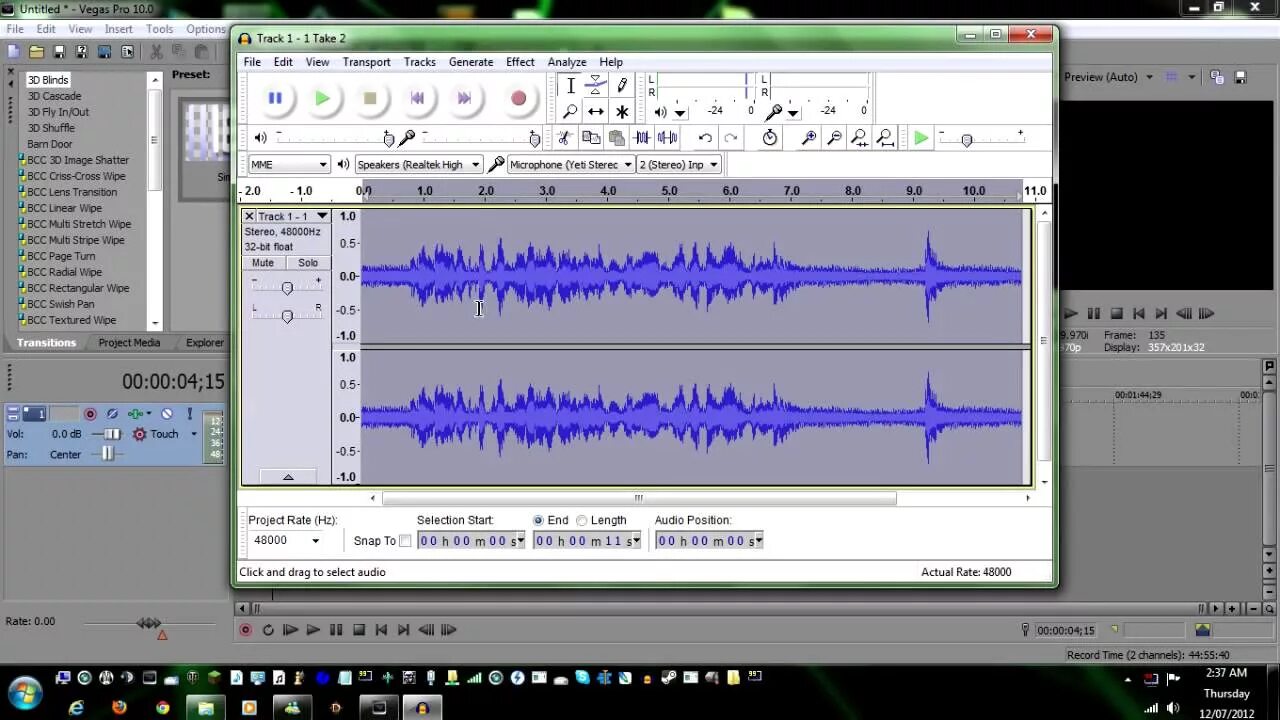Close Track 1 - 1 with the X

pos(249,216)
